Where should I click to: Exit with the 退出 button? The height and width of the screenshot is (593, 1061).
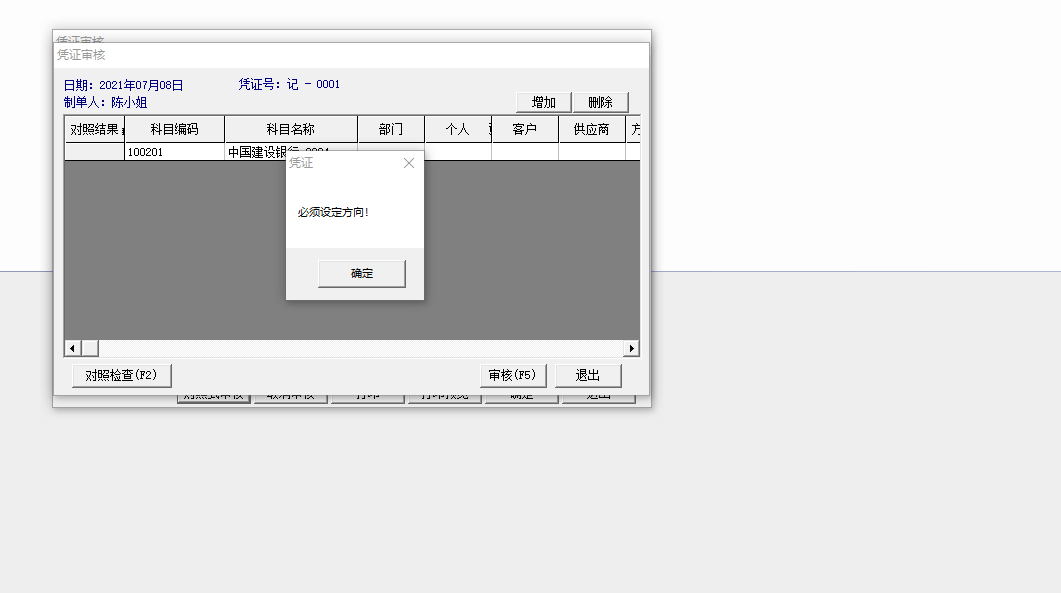587,375
